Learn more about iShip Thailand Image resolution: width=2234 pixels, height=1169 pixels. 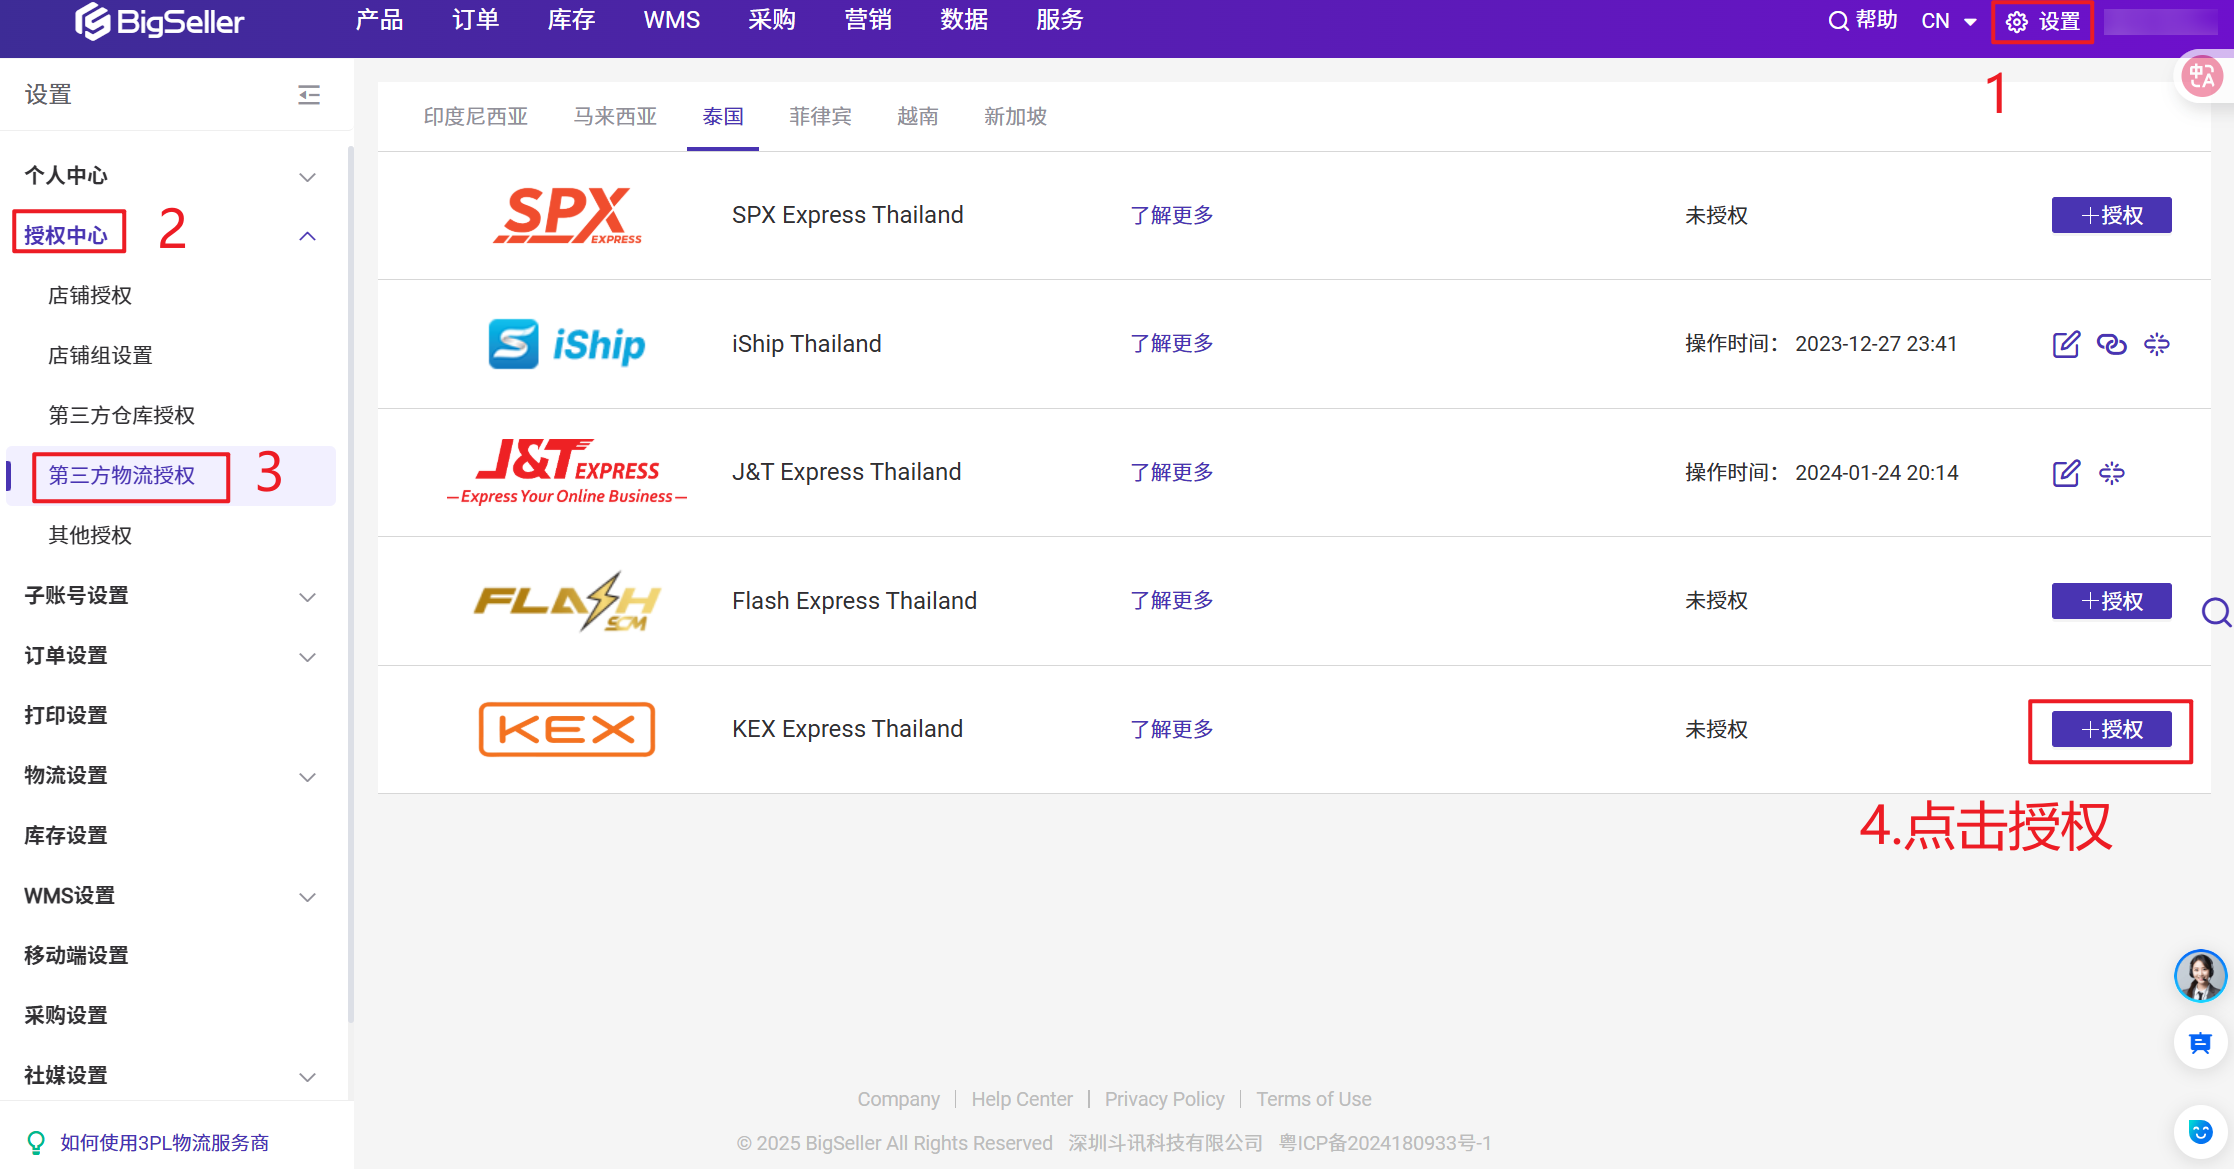pyautogui.click(x=1172, y=343)
